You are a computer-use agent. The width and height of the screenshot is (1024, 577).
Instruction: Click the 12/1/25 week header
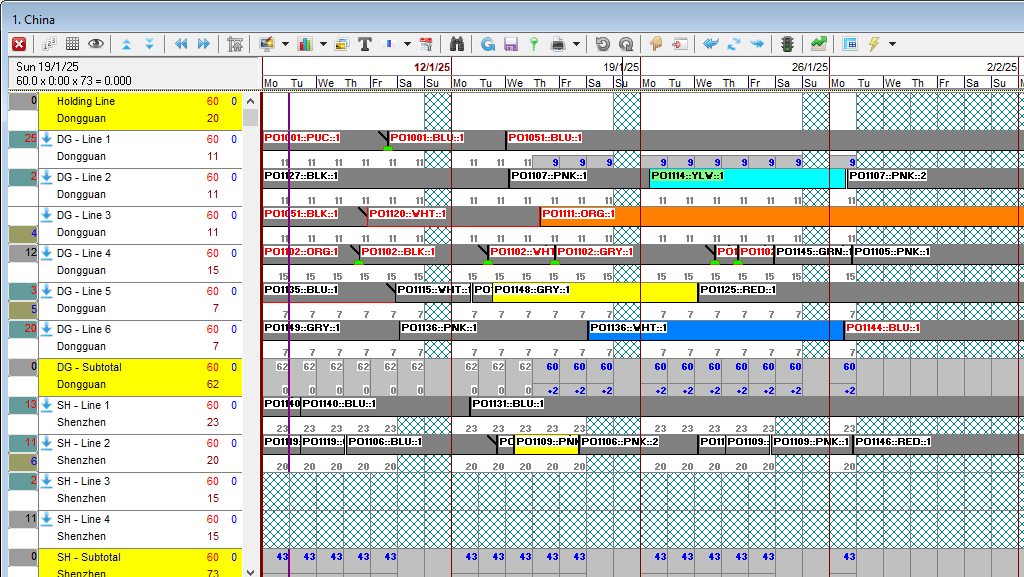point(432,67)
